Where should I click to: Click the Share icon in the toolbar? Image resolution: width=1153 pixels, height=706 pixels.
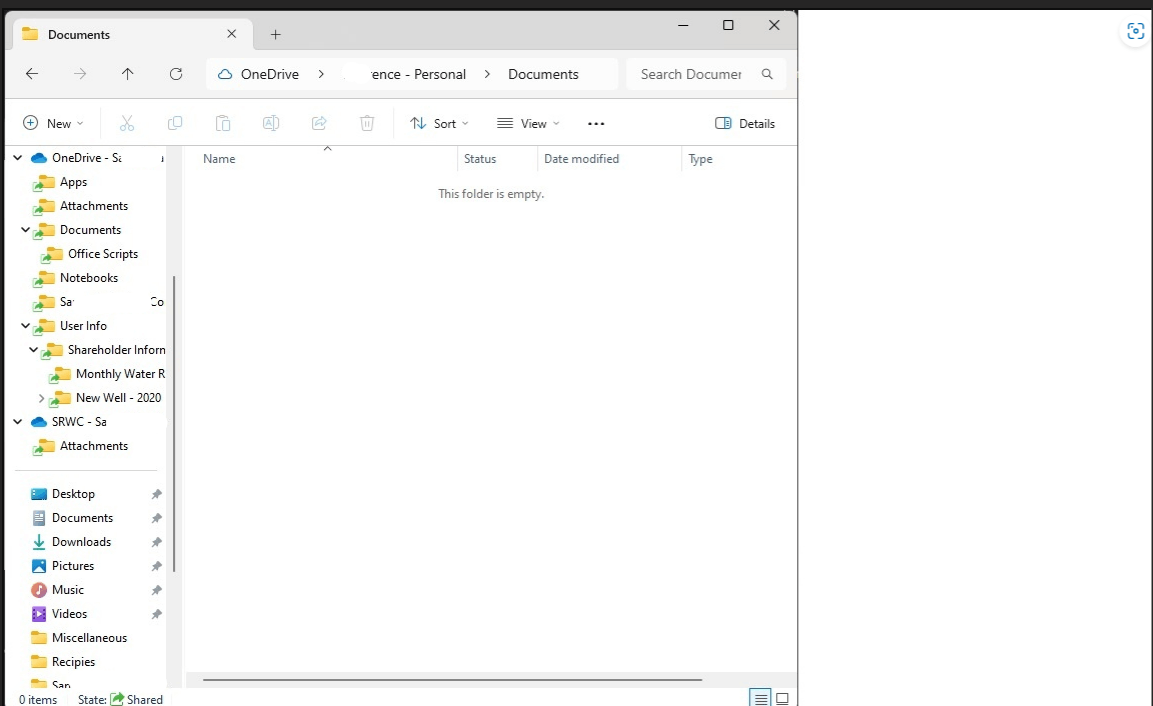[319, 122]
